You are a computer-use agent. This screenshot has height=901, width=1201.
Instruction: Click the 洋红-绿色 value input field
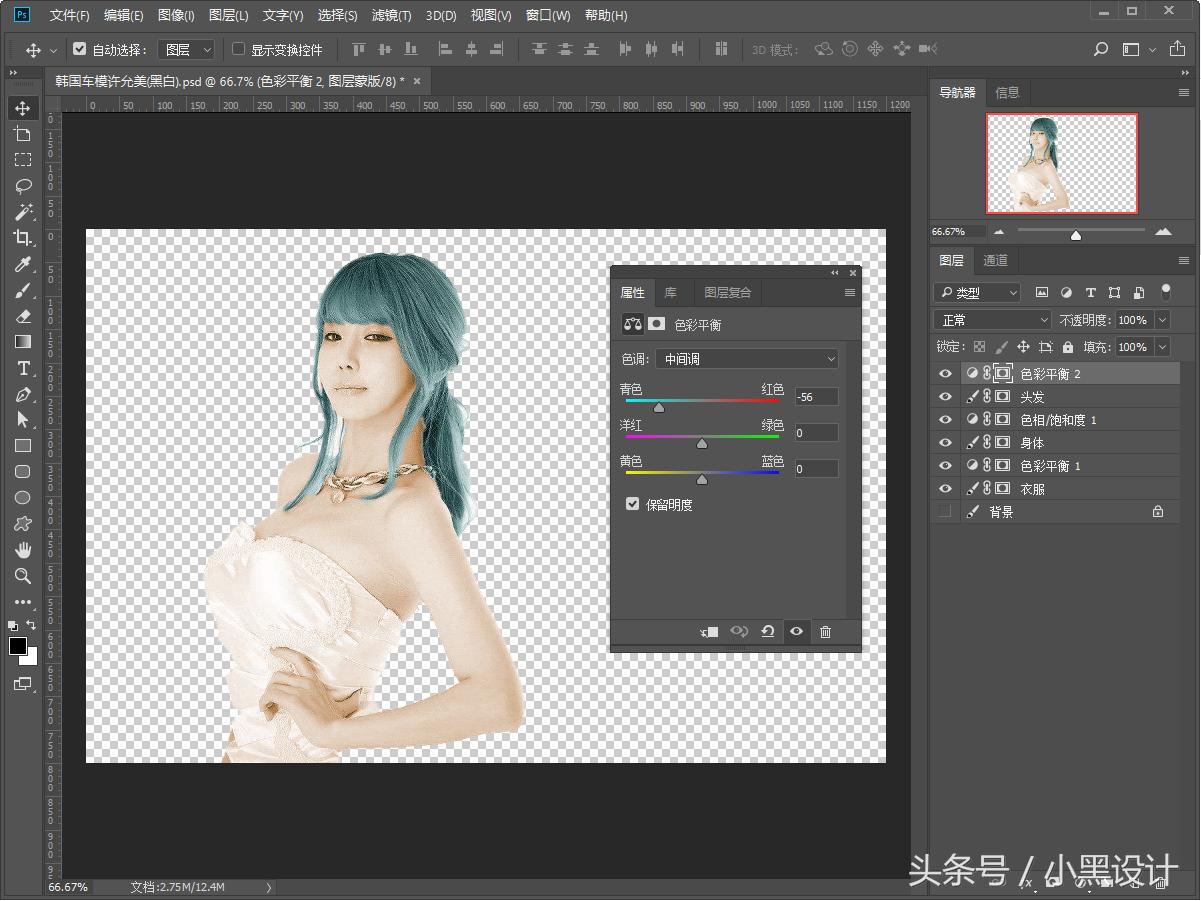[x=816, y=433]
